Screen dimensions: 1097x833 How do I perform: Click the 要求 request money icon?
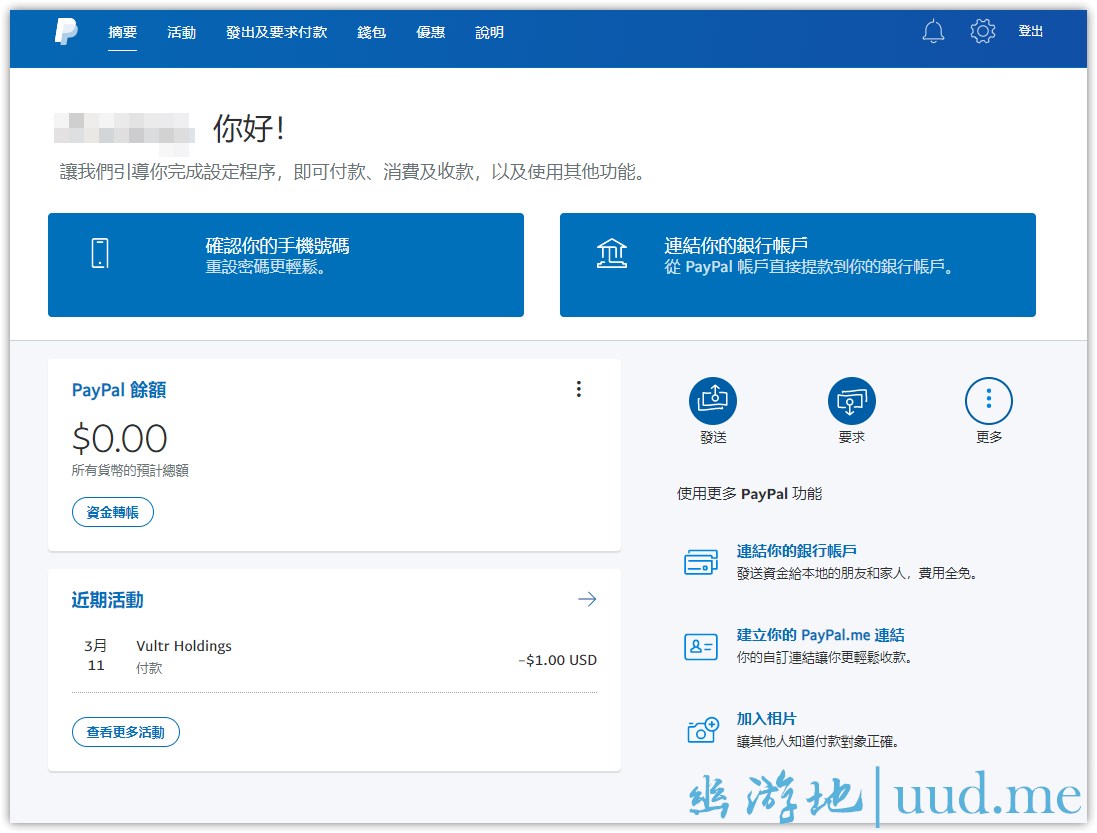click(851, 402)
